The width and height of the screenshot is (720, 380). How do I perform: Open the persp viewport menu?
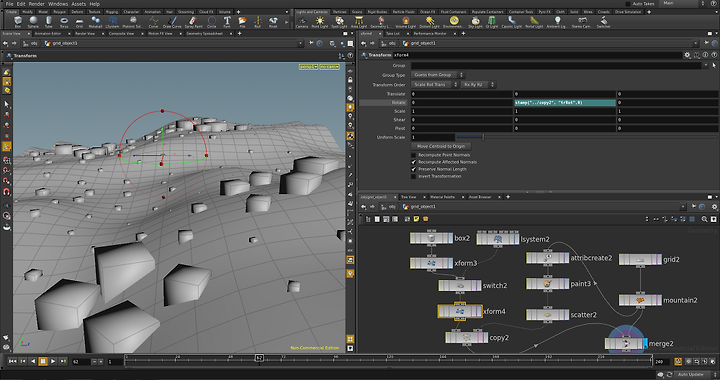308,67
